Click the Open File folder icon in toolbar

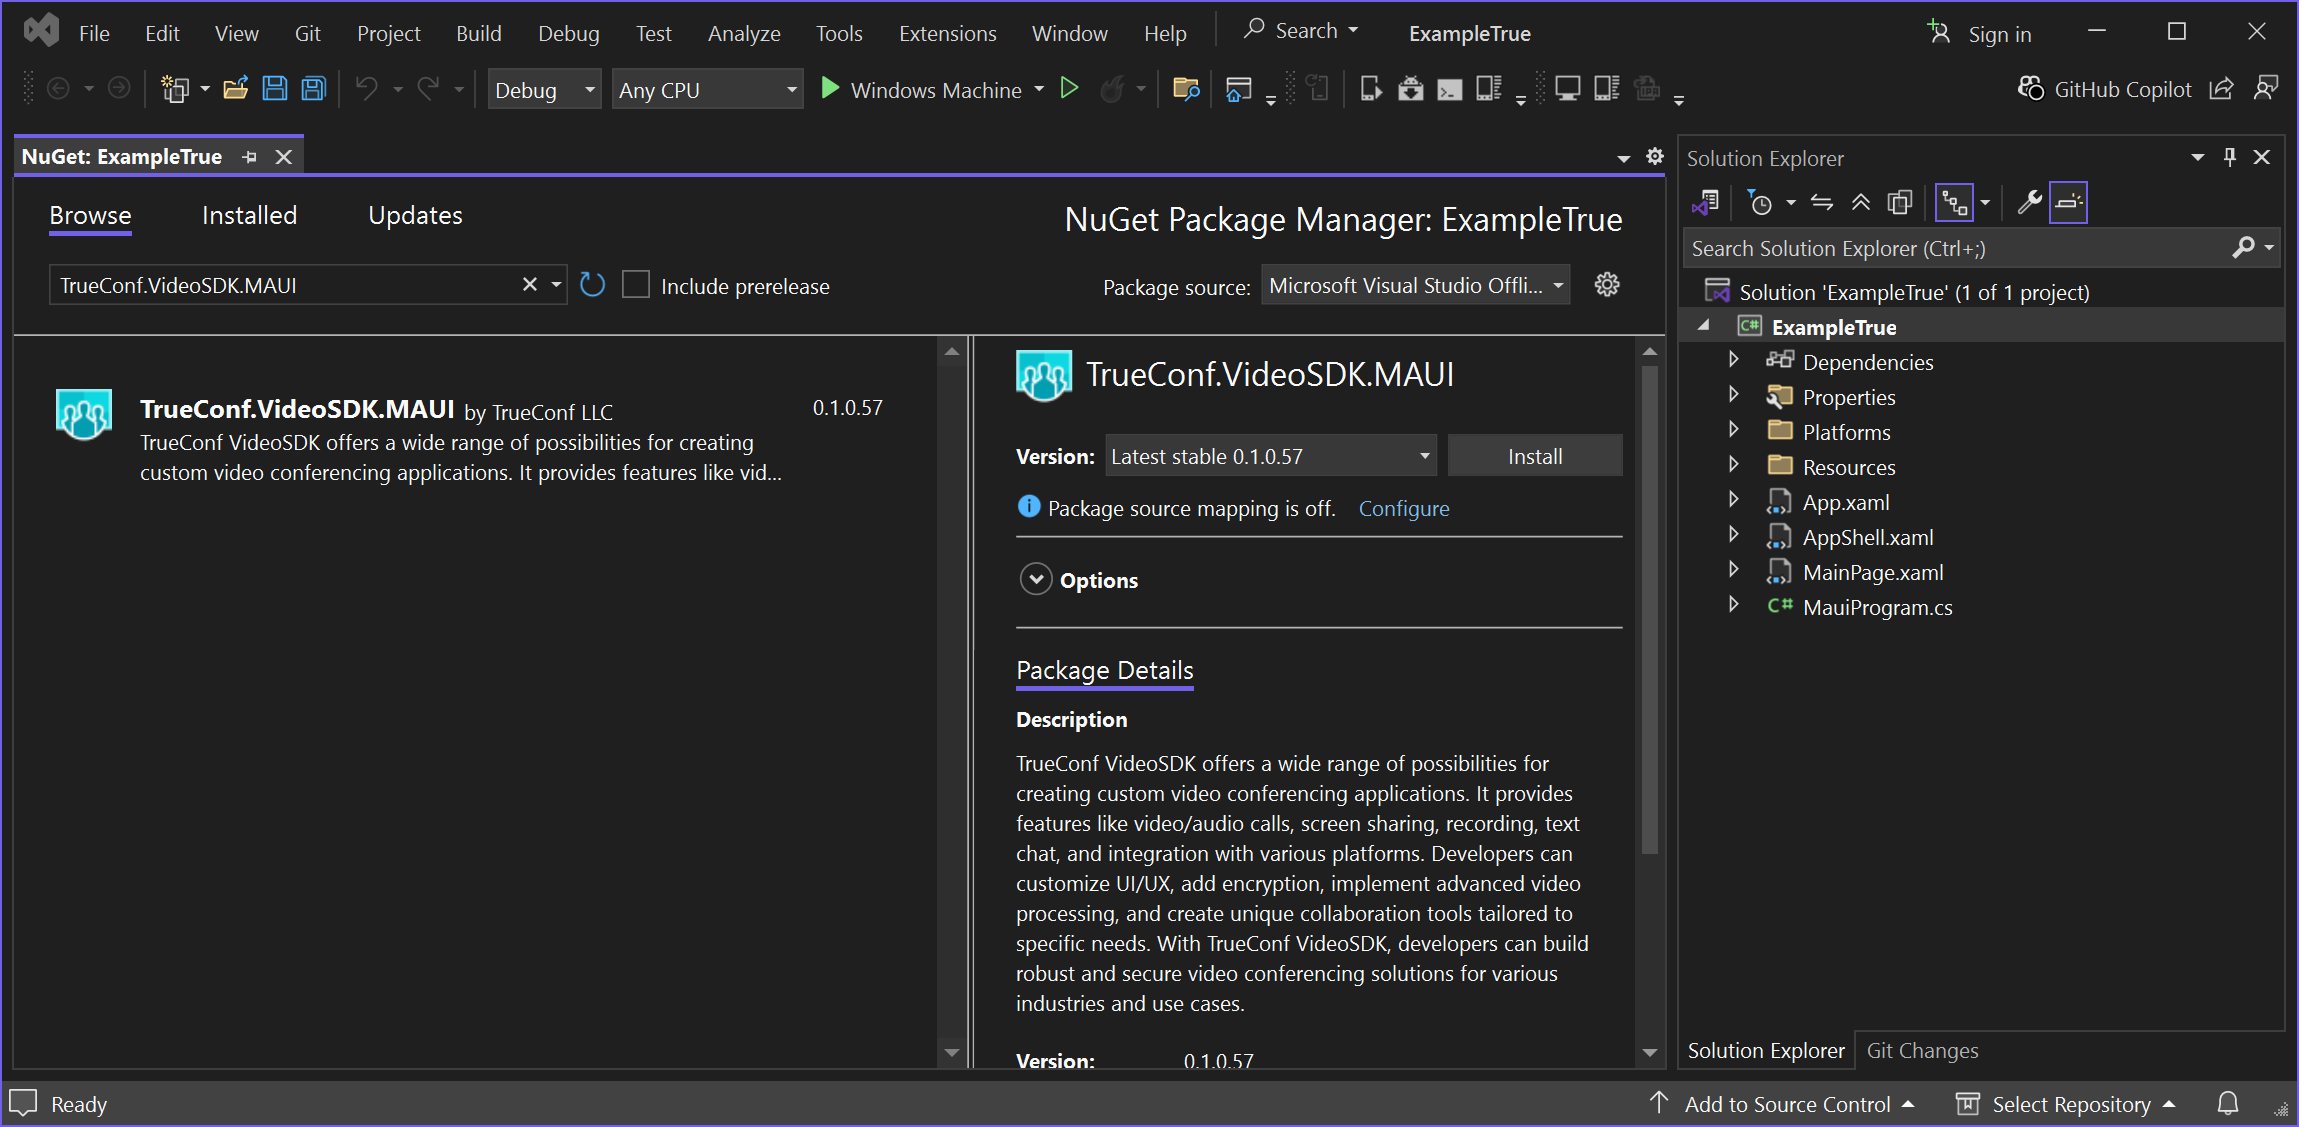click(x=235, y=89)
